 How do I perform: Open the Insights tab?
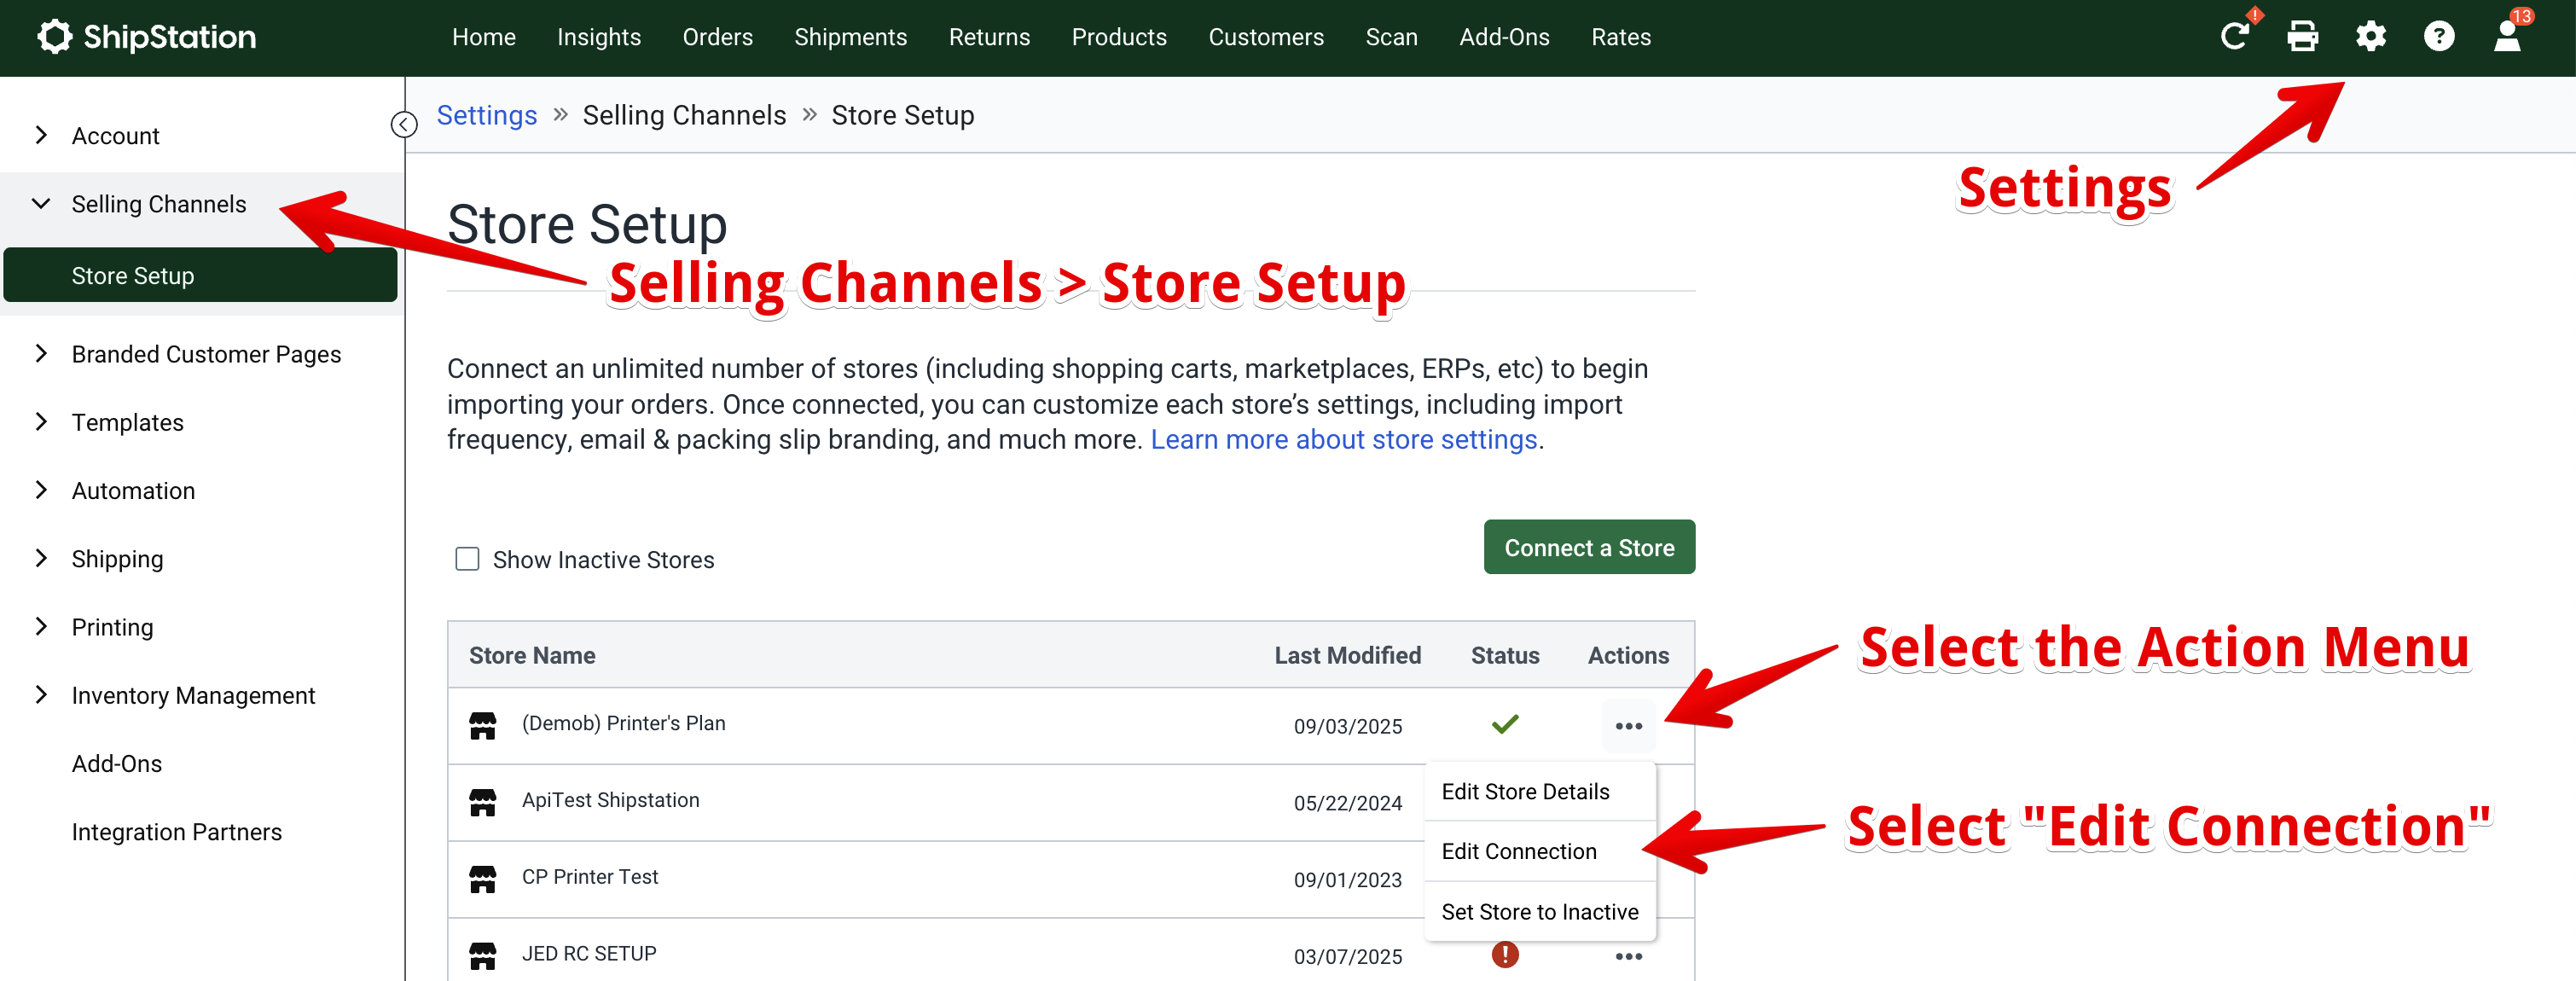coord(599,37)
